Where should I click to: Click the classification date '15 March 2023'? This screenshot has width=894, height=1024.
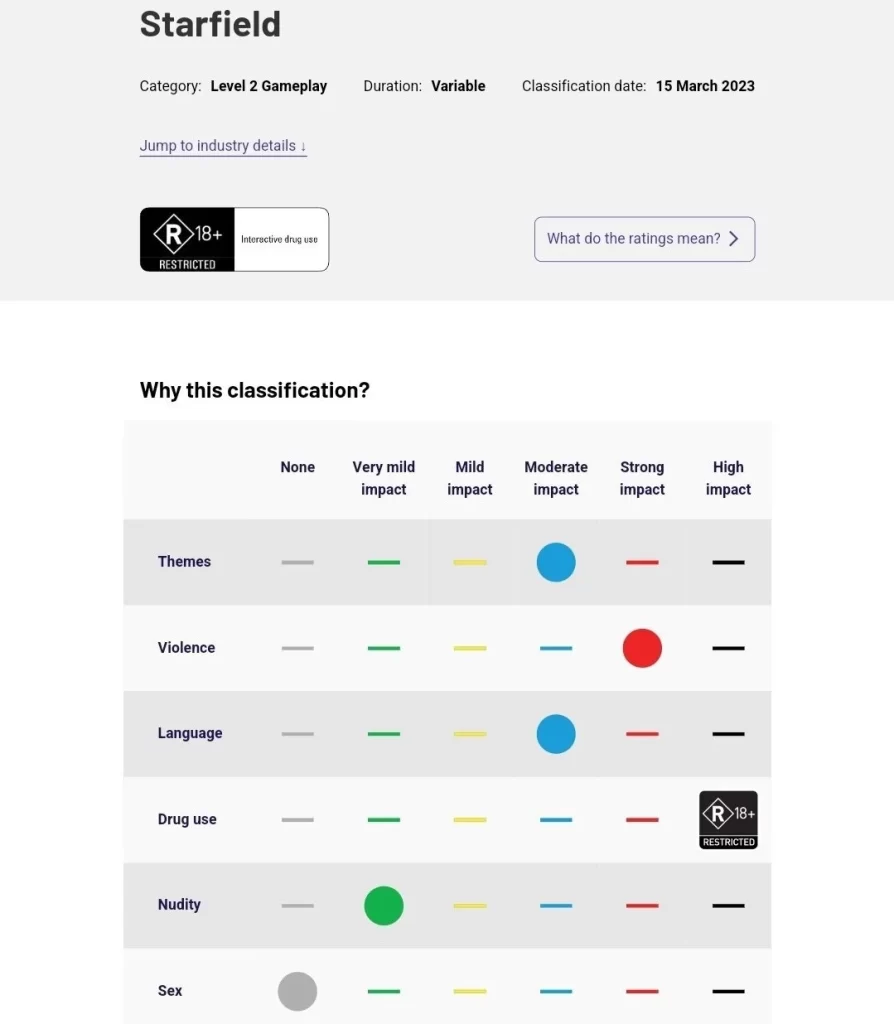(x=705, y=86)
